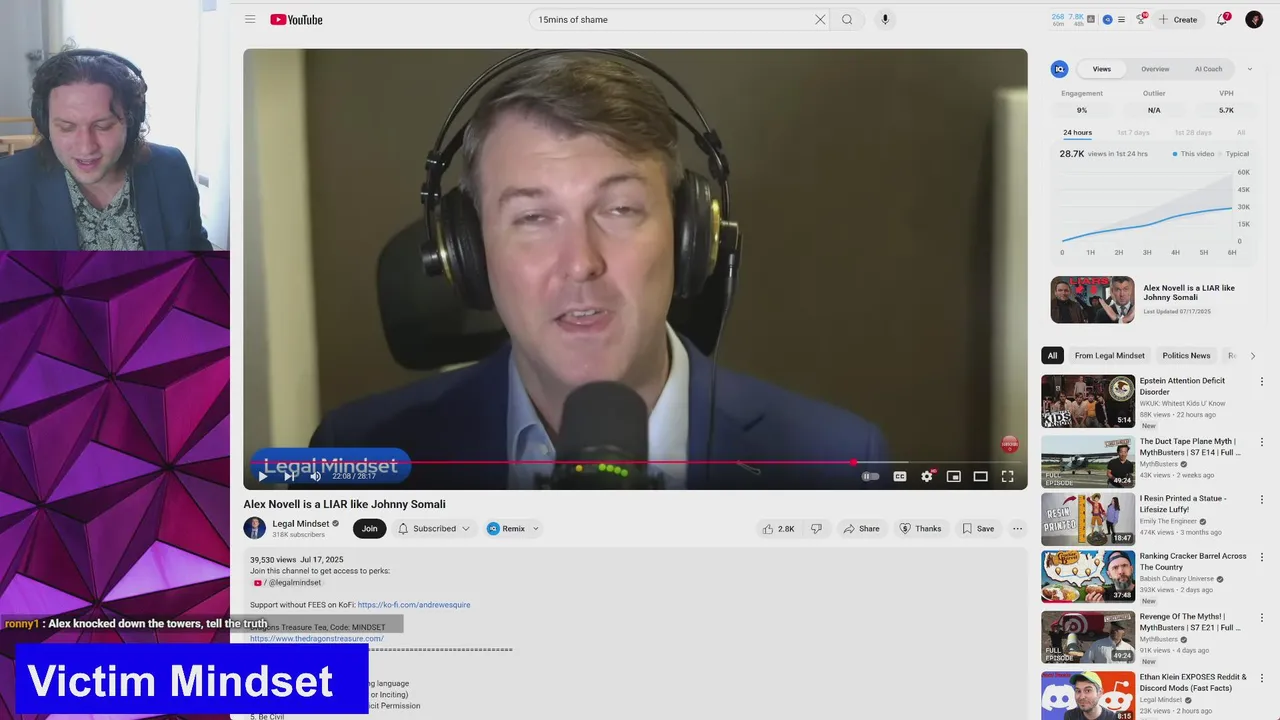Collapse the analytics panel chevron
1280x720 pixels.
[1249, 69]
